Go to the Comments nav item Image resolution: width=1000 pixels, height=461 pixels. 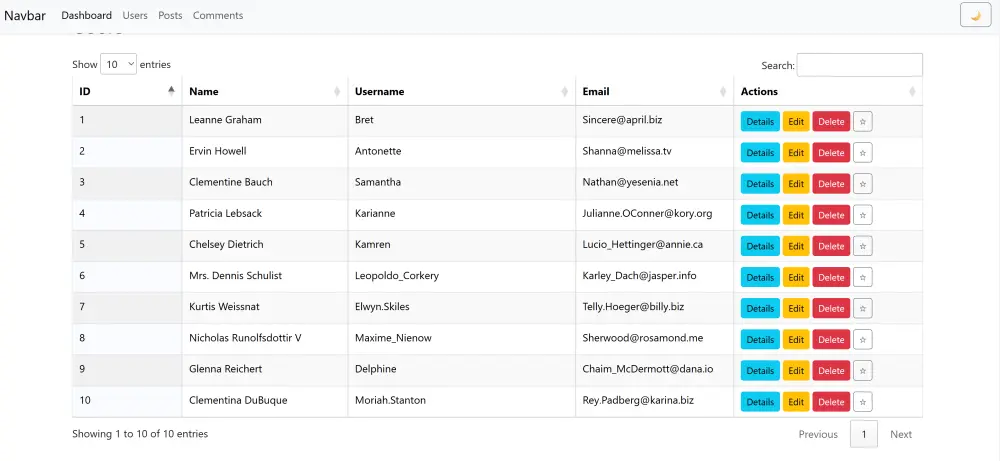click(x=218, y=15)
